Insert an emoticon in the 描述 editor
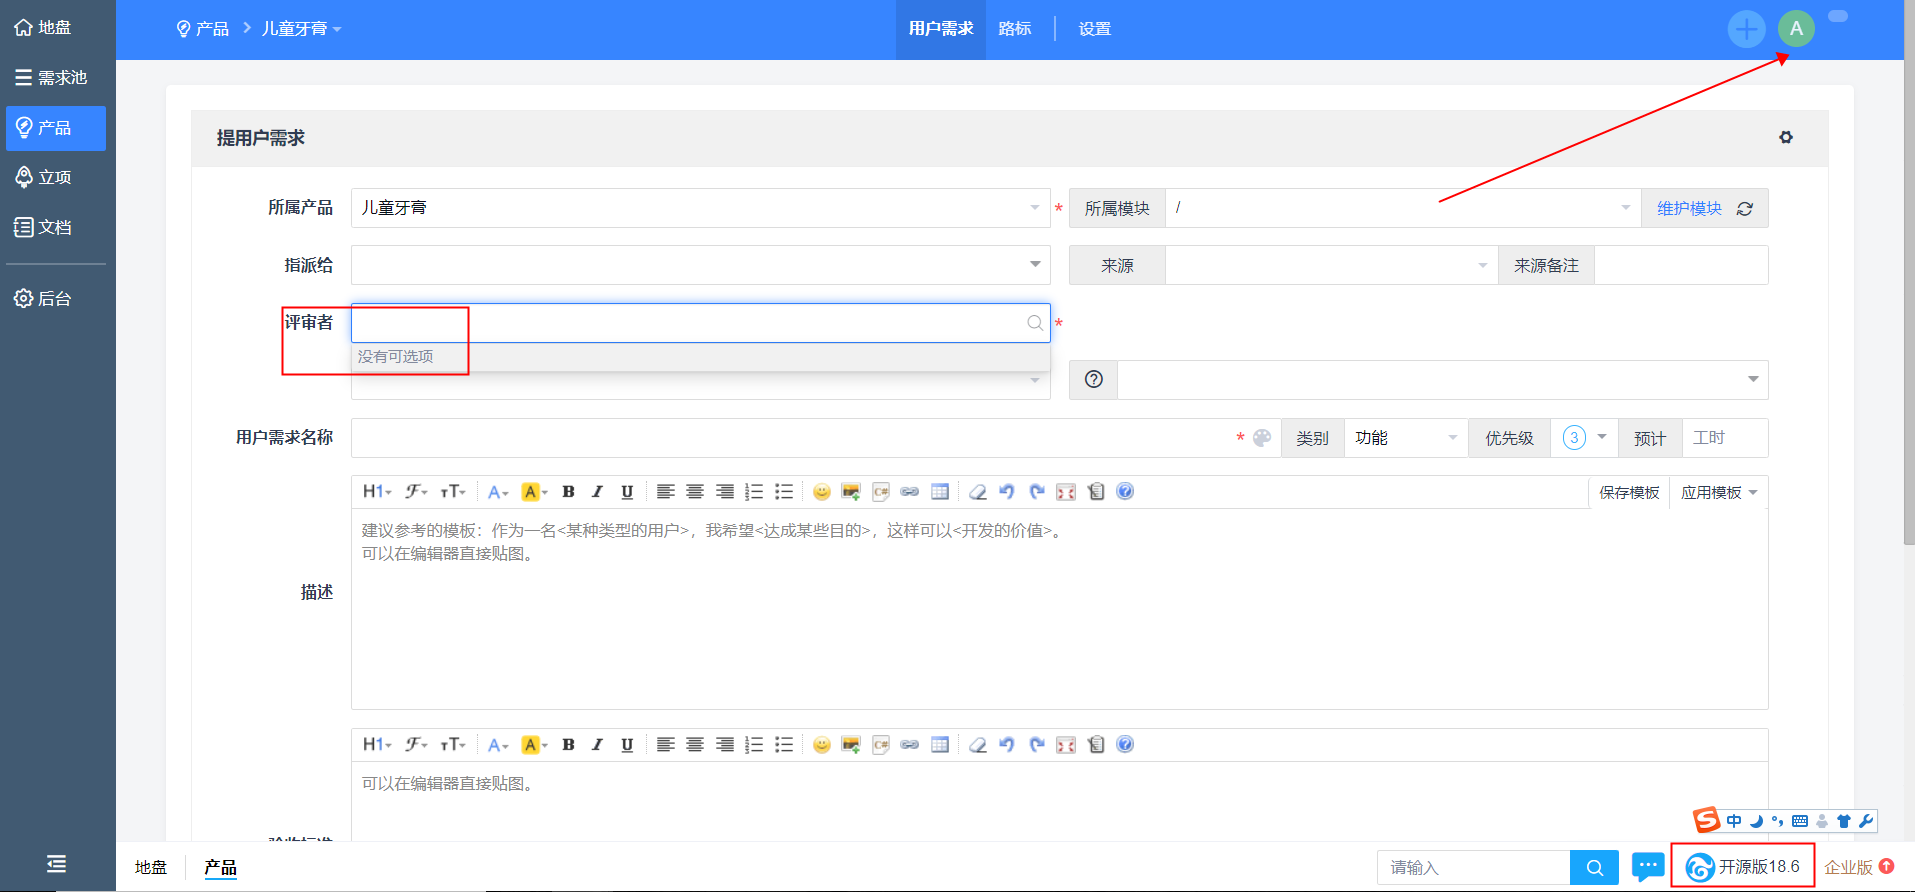1915x892 pixels. coord(821,492)
